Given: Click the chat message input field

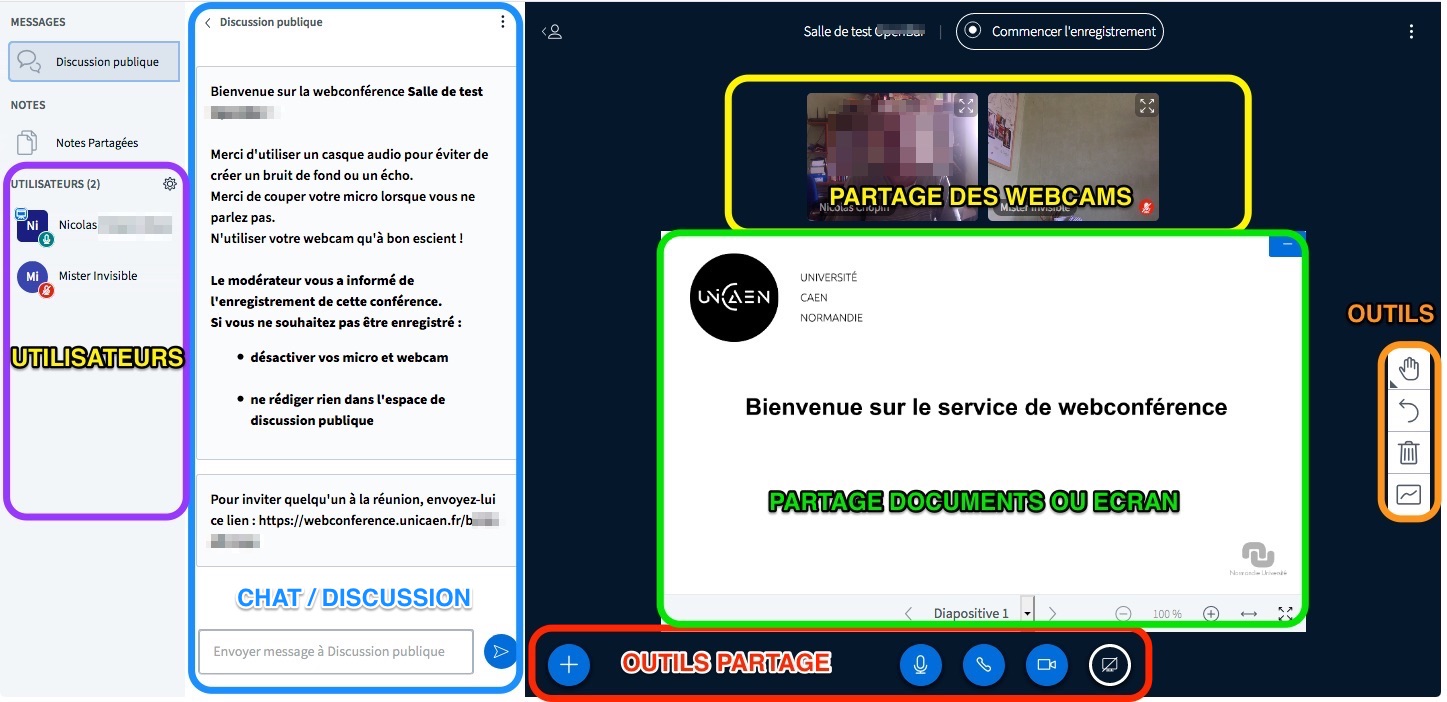Looking at the screenshot, I should (336, 652).
